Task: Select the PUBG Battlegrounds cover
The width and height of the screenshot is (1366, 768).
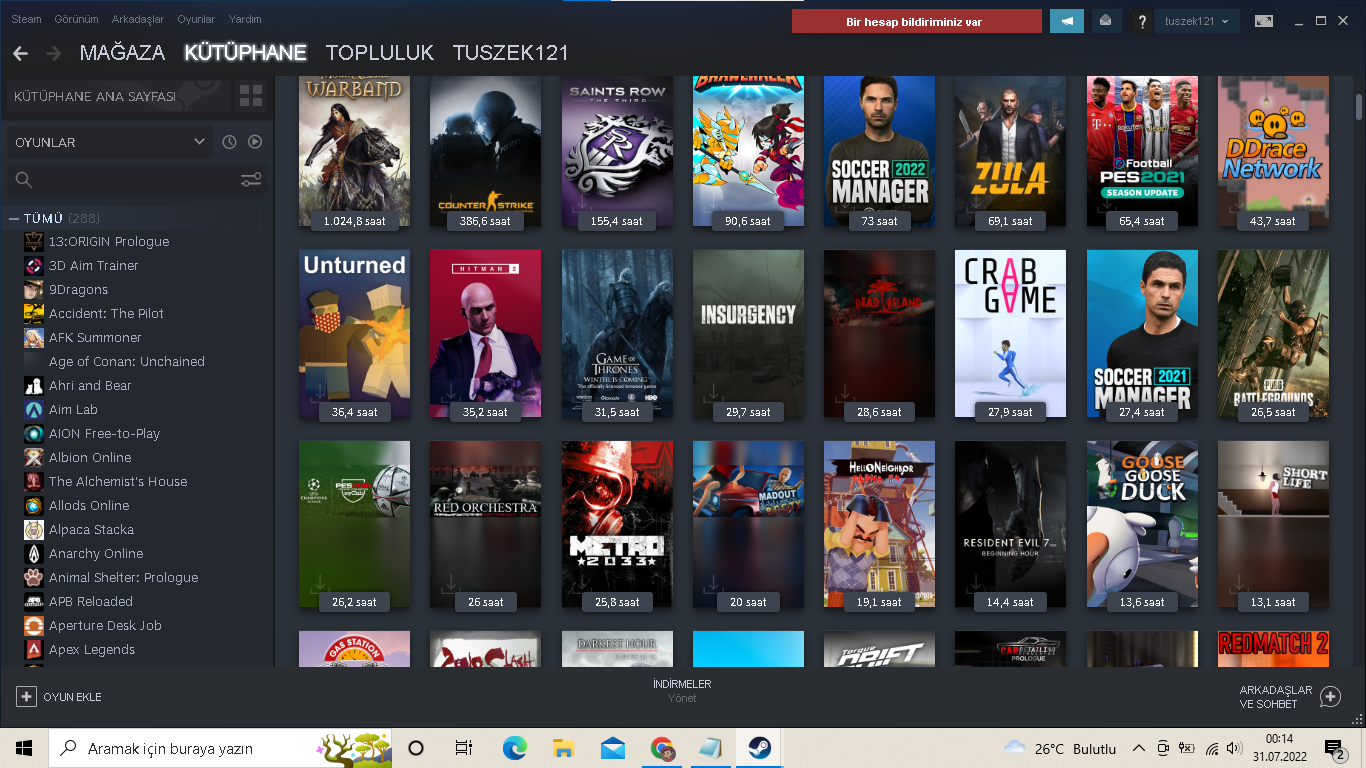Action: coord(1273,334)
